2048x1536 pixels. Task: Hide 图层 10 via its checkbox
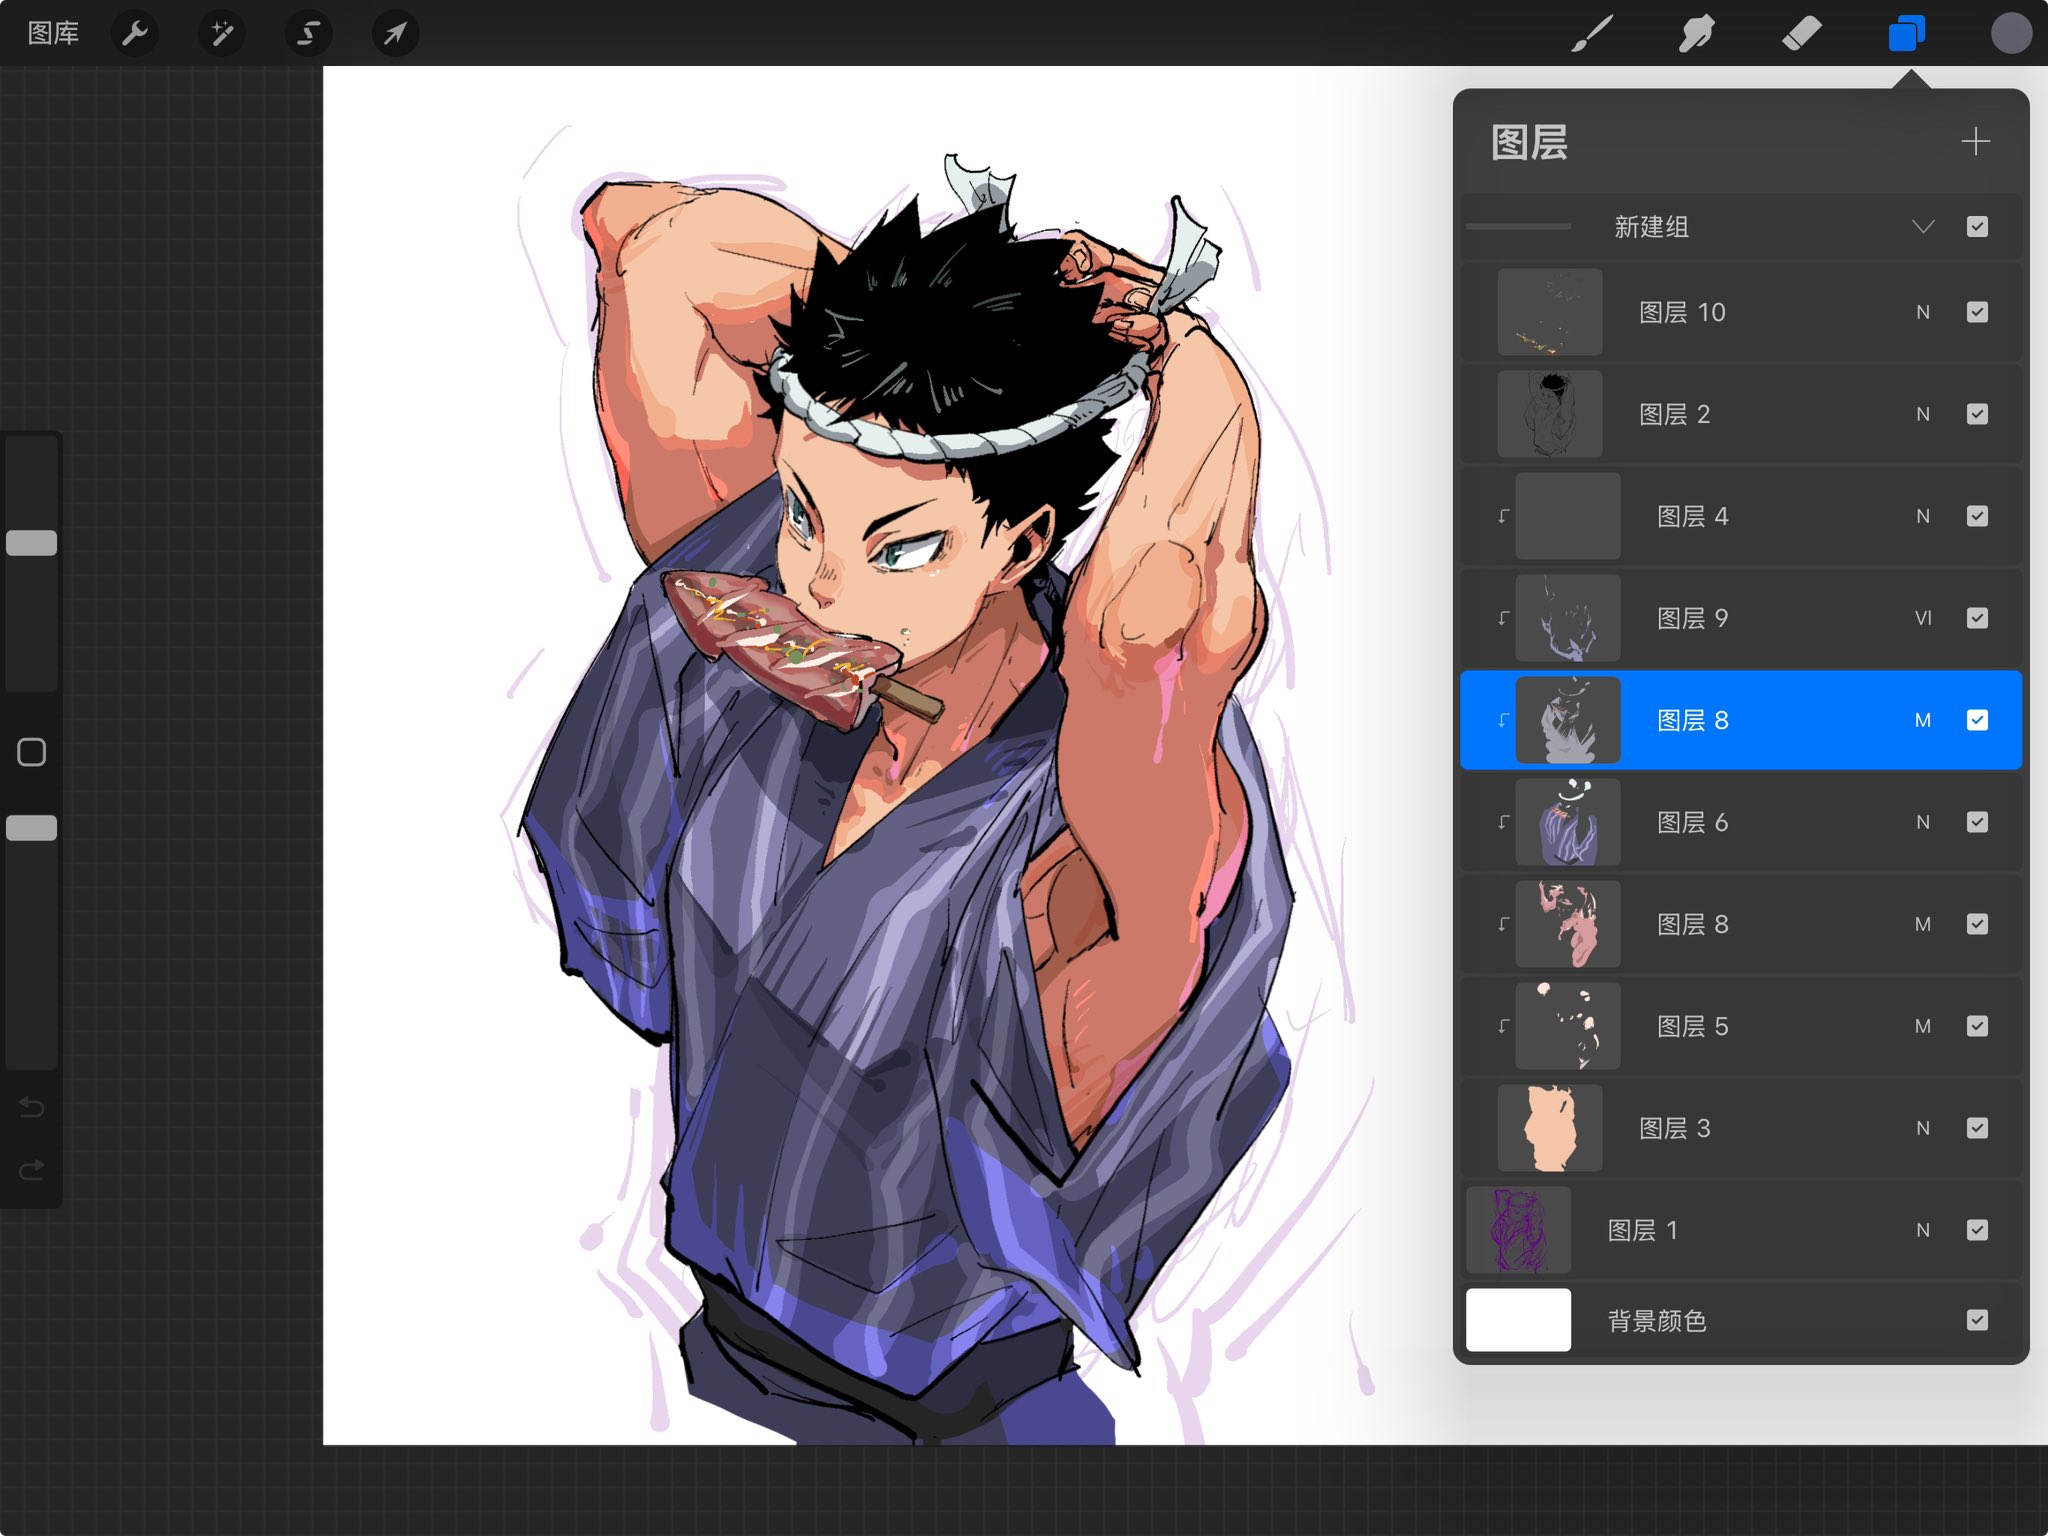click(x=1977, y=312)
